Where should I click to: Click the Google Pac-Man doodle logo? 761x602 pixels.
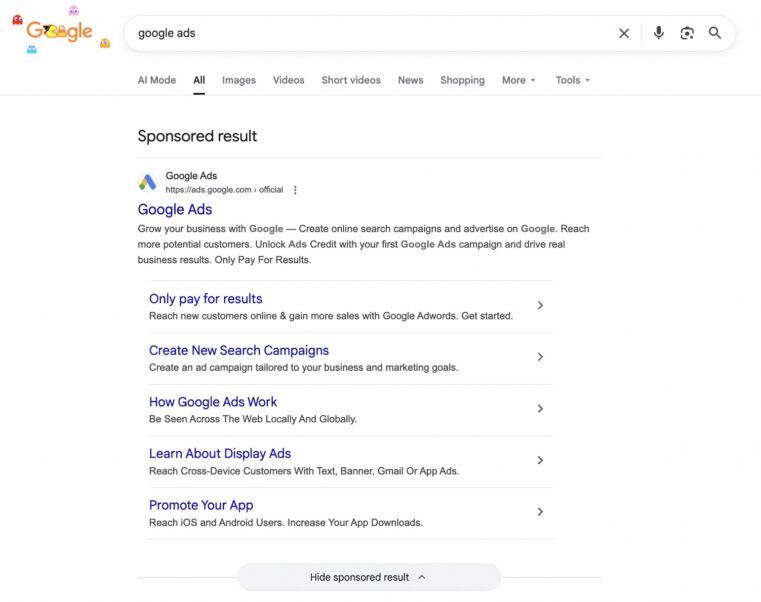point(60,32)
